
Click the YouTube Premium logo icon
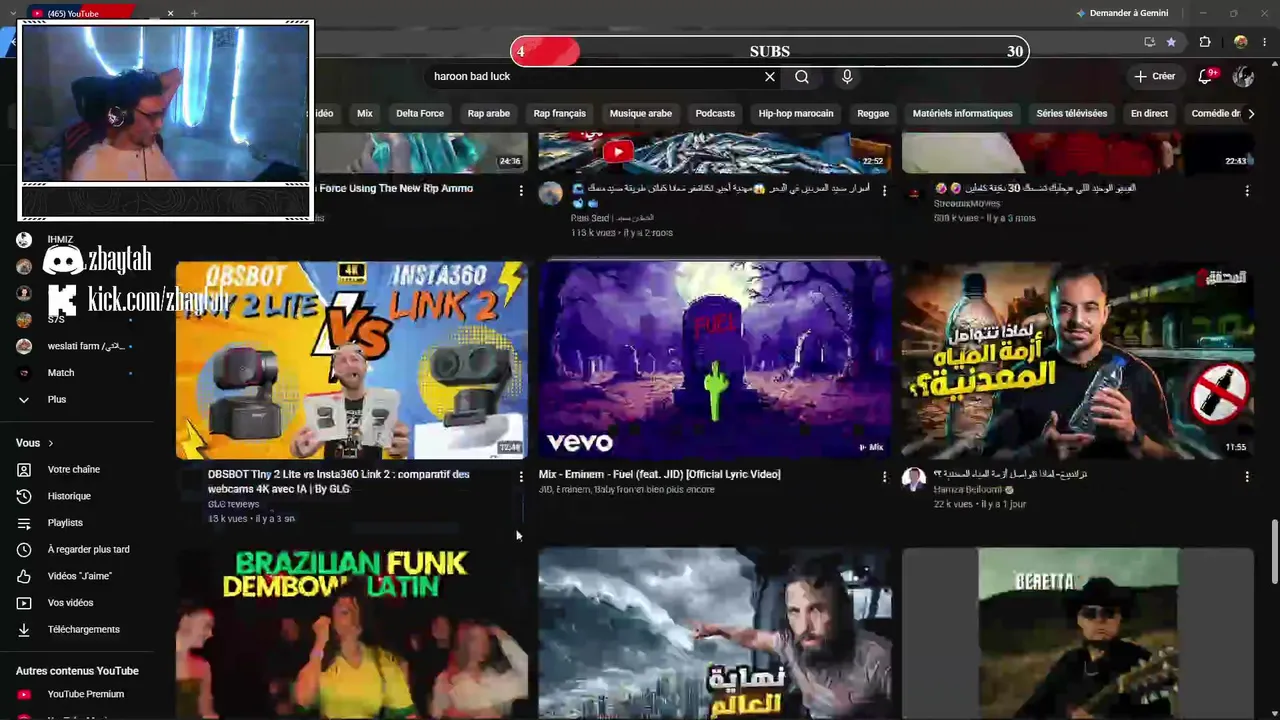tap(24, 694)
